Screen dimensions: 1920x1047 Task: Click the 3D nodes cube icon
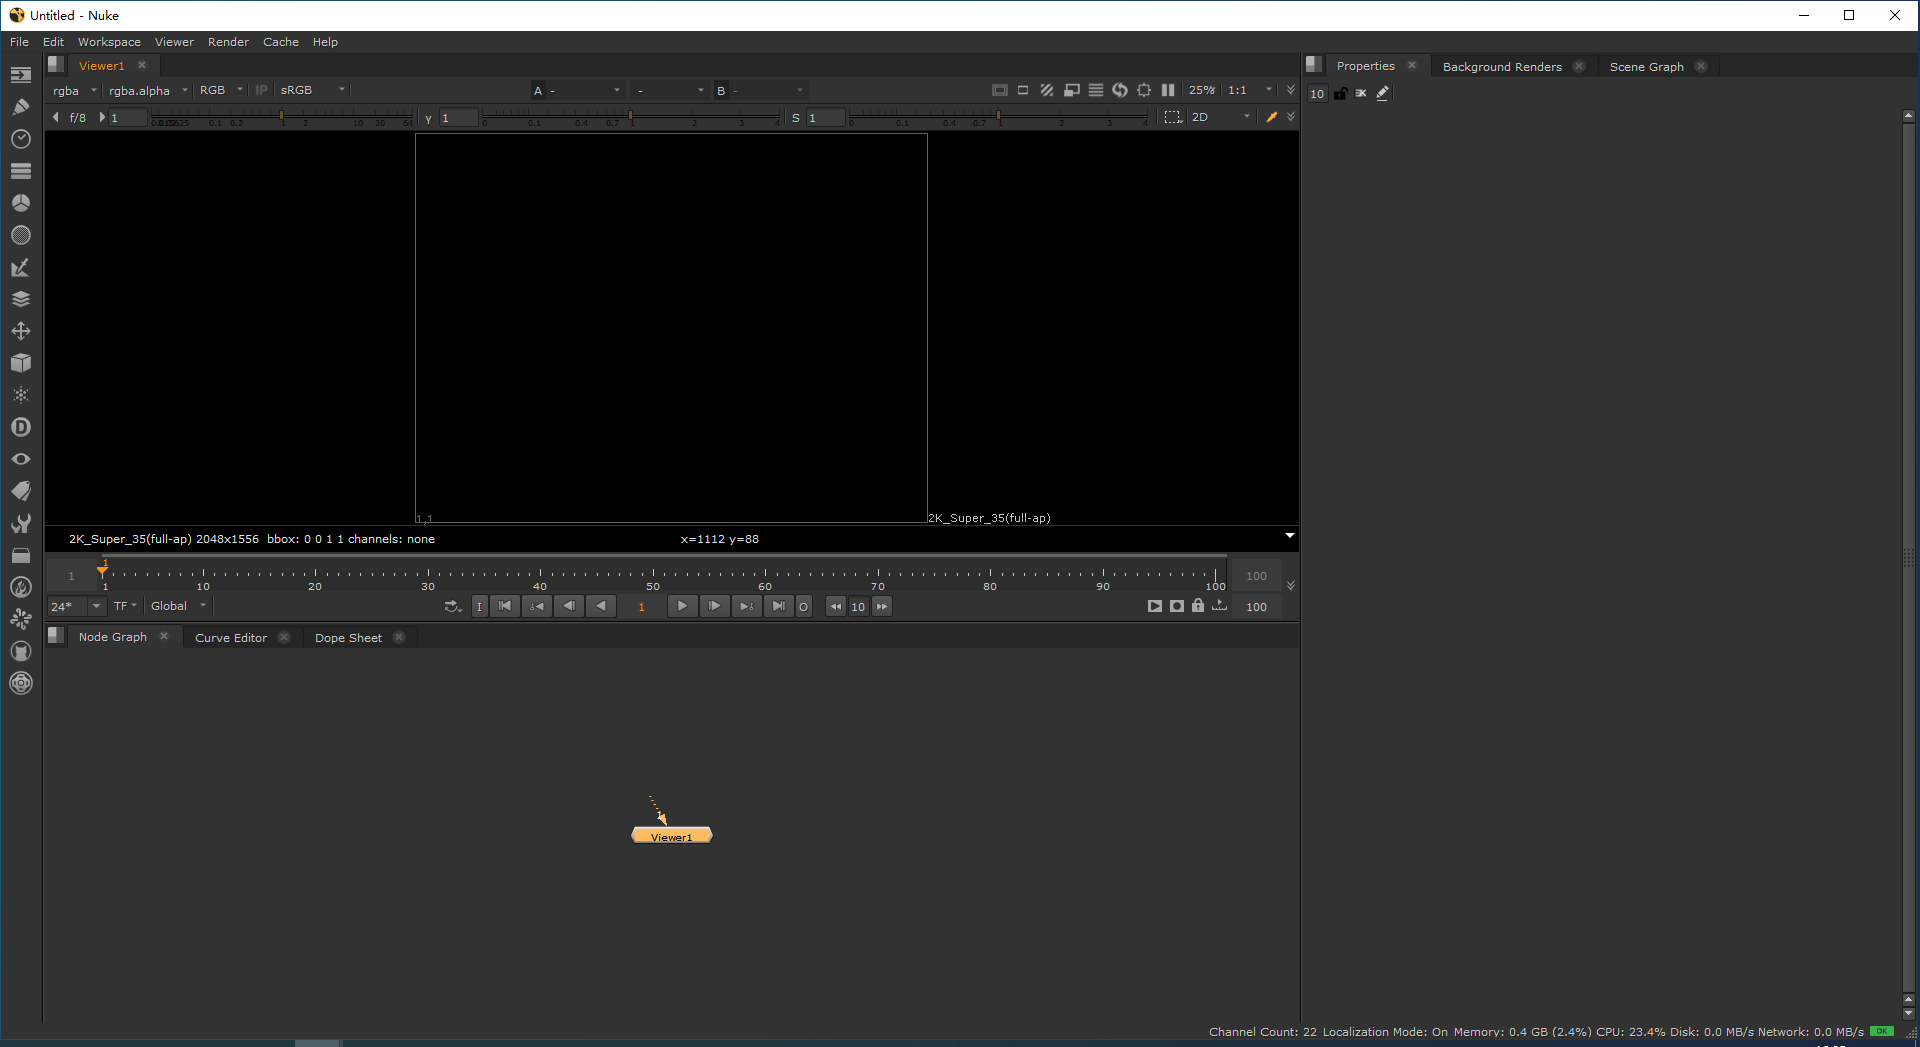(x=21, y=363)
